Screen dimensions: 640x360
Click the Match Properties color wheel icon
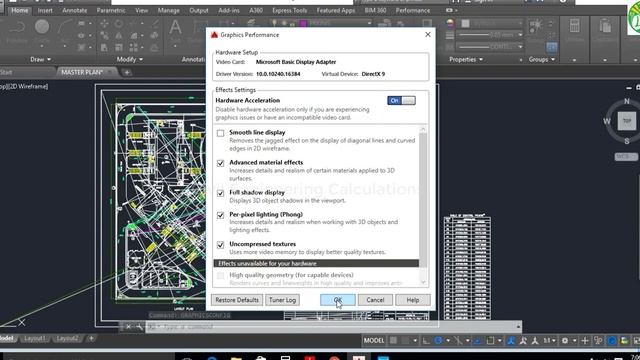click(x=450, y=24)
